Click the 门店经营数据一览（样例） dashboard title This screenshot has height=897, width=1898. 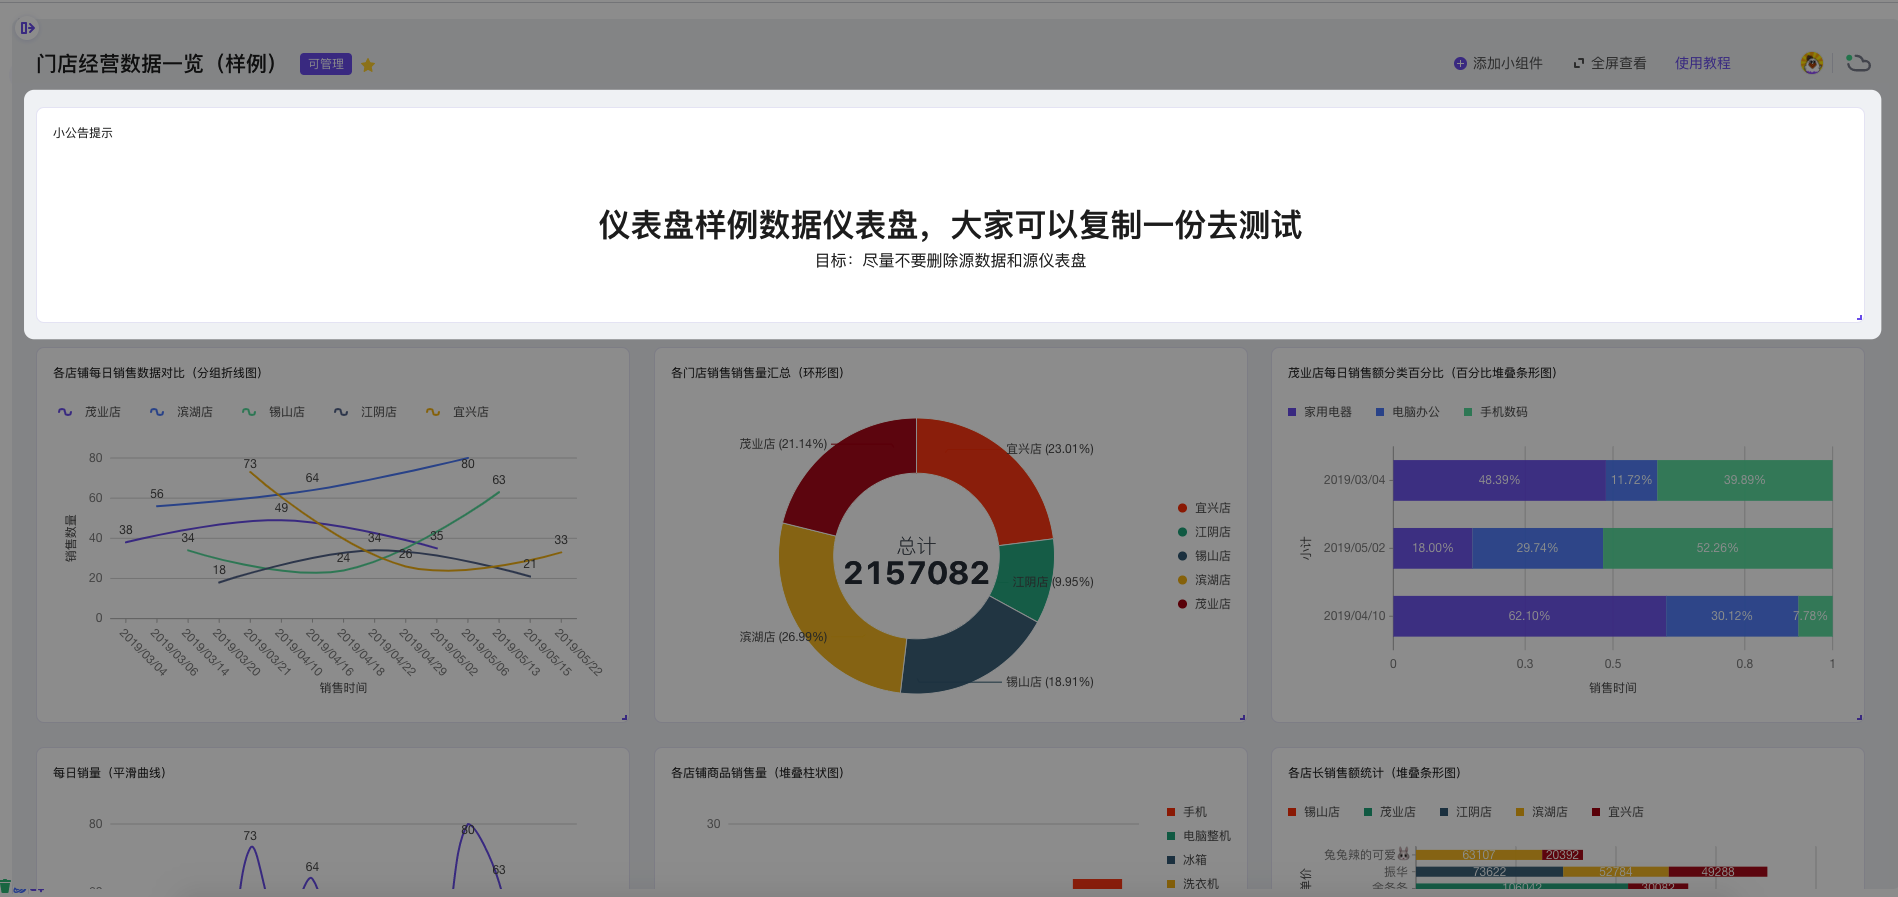tap(156, 64)
